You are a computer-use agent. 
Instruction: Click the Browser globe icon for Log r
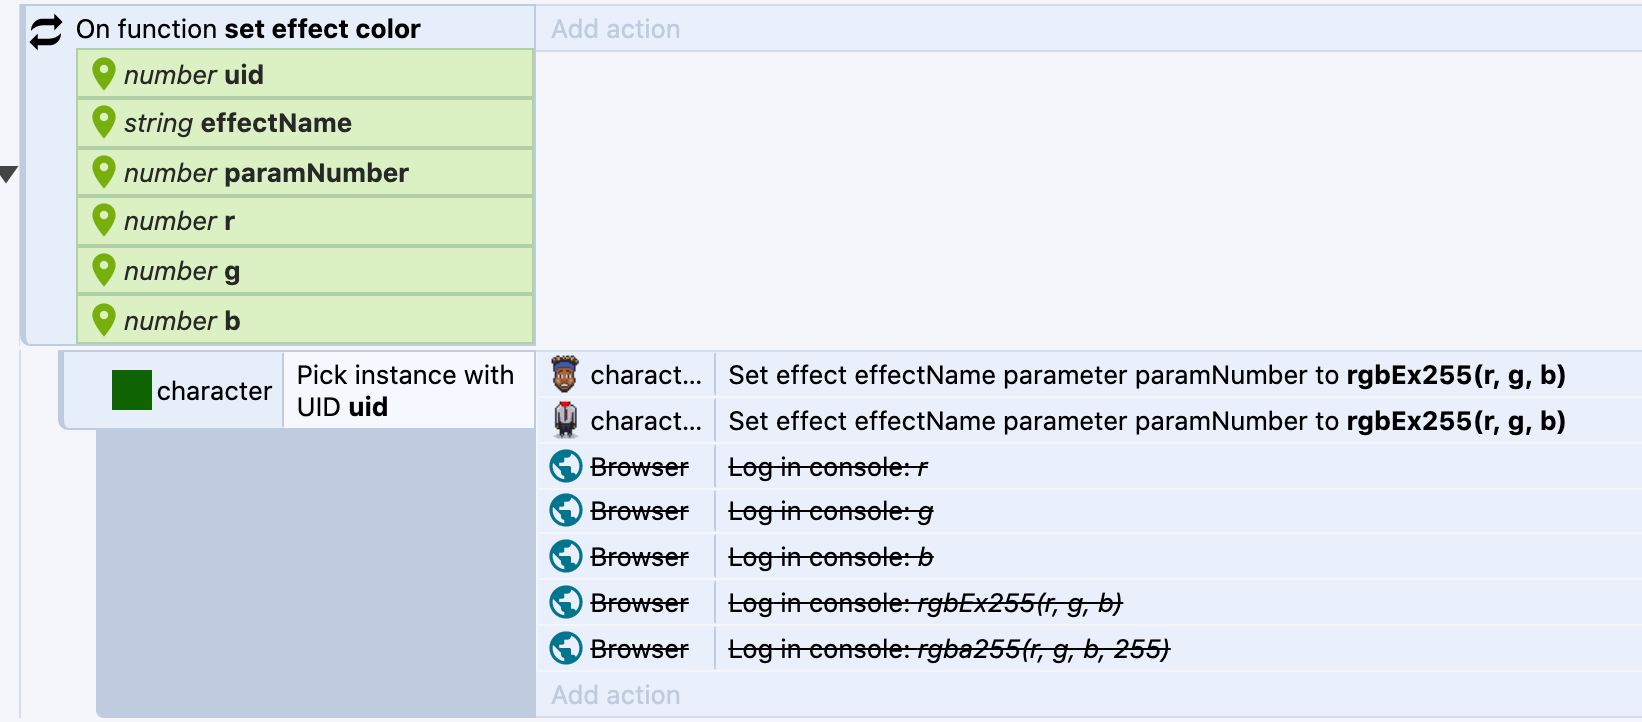[566, 466]
